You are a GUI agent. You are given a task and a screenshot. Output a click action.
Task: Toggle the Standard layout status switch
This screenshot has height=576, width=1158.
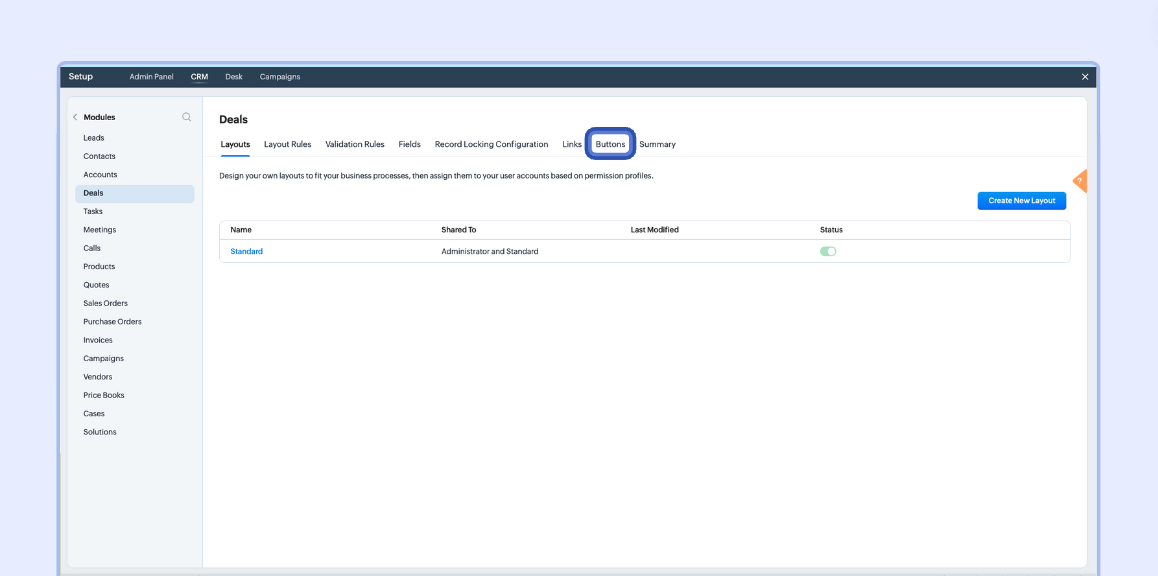[828, 251]
